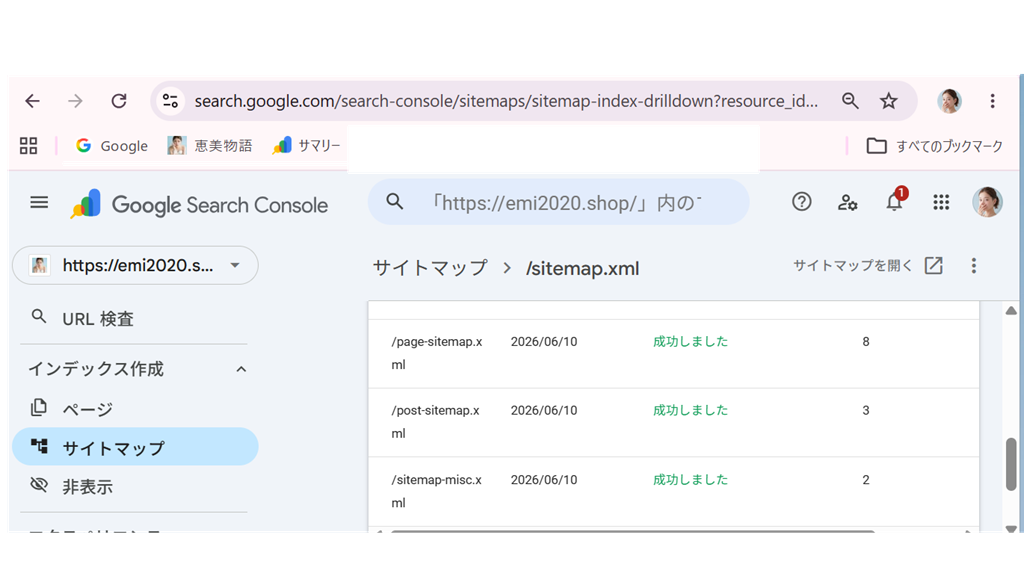The height and width of the screenshot is (579, 1024).
Task: Click the browser address bar URL
Action: point(505,101)
